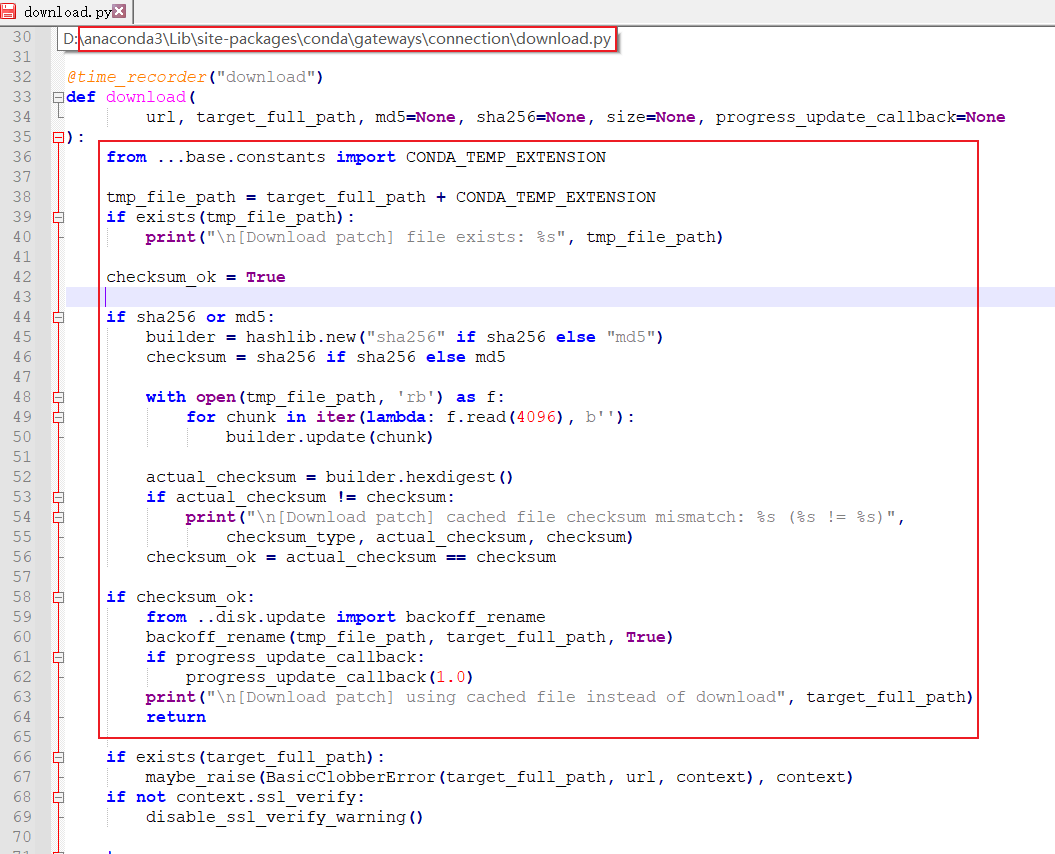Collapse the for chunk loop fold marker
1055x854 pixels.
(59, 417)
